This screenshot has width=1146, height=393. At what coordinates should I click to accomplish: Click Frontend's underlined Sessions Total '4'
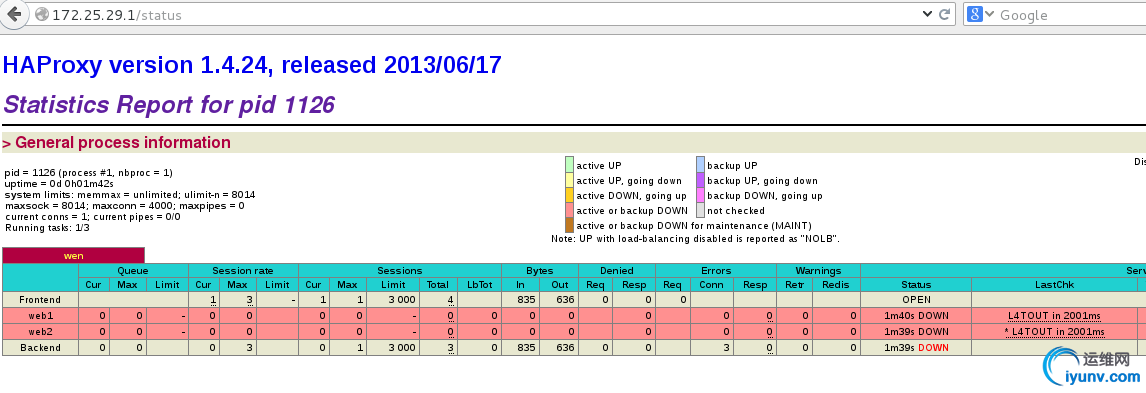[x=451, y=299]
